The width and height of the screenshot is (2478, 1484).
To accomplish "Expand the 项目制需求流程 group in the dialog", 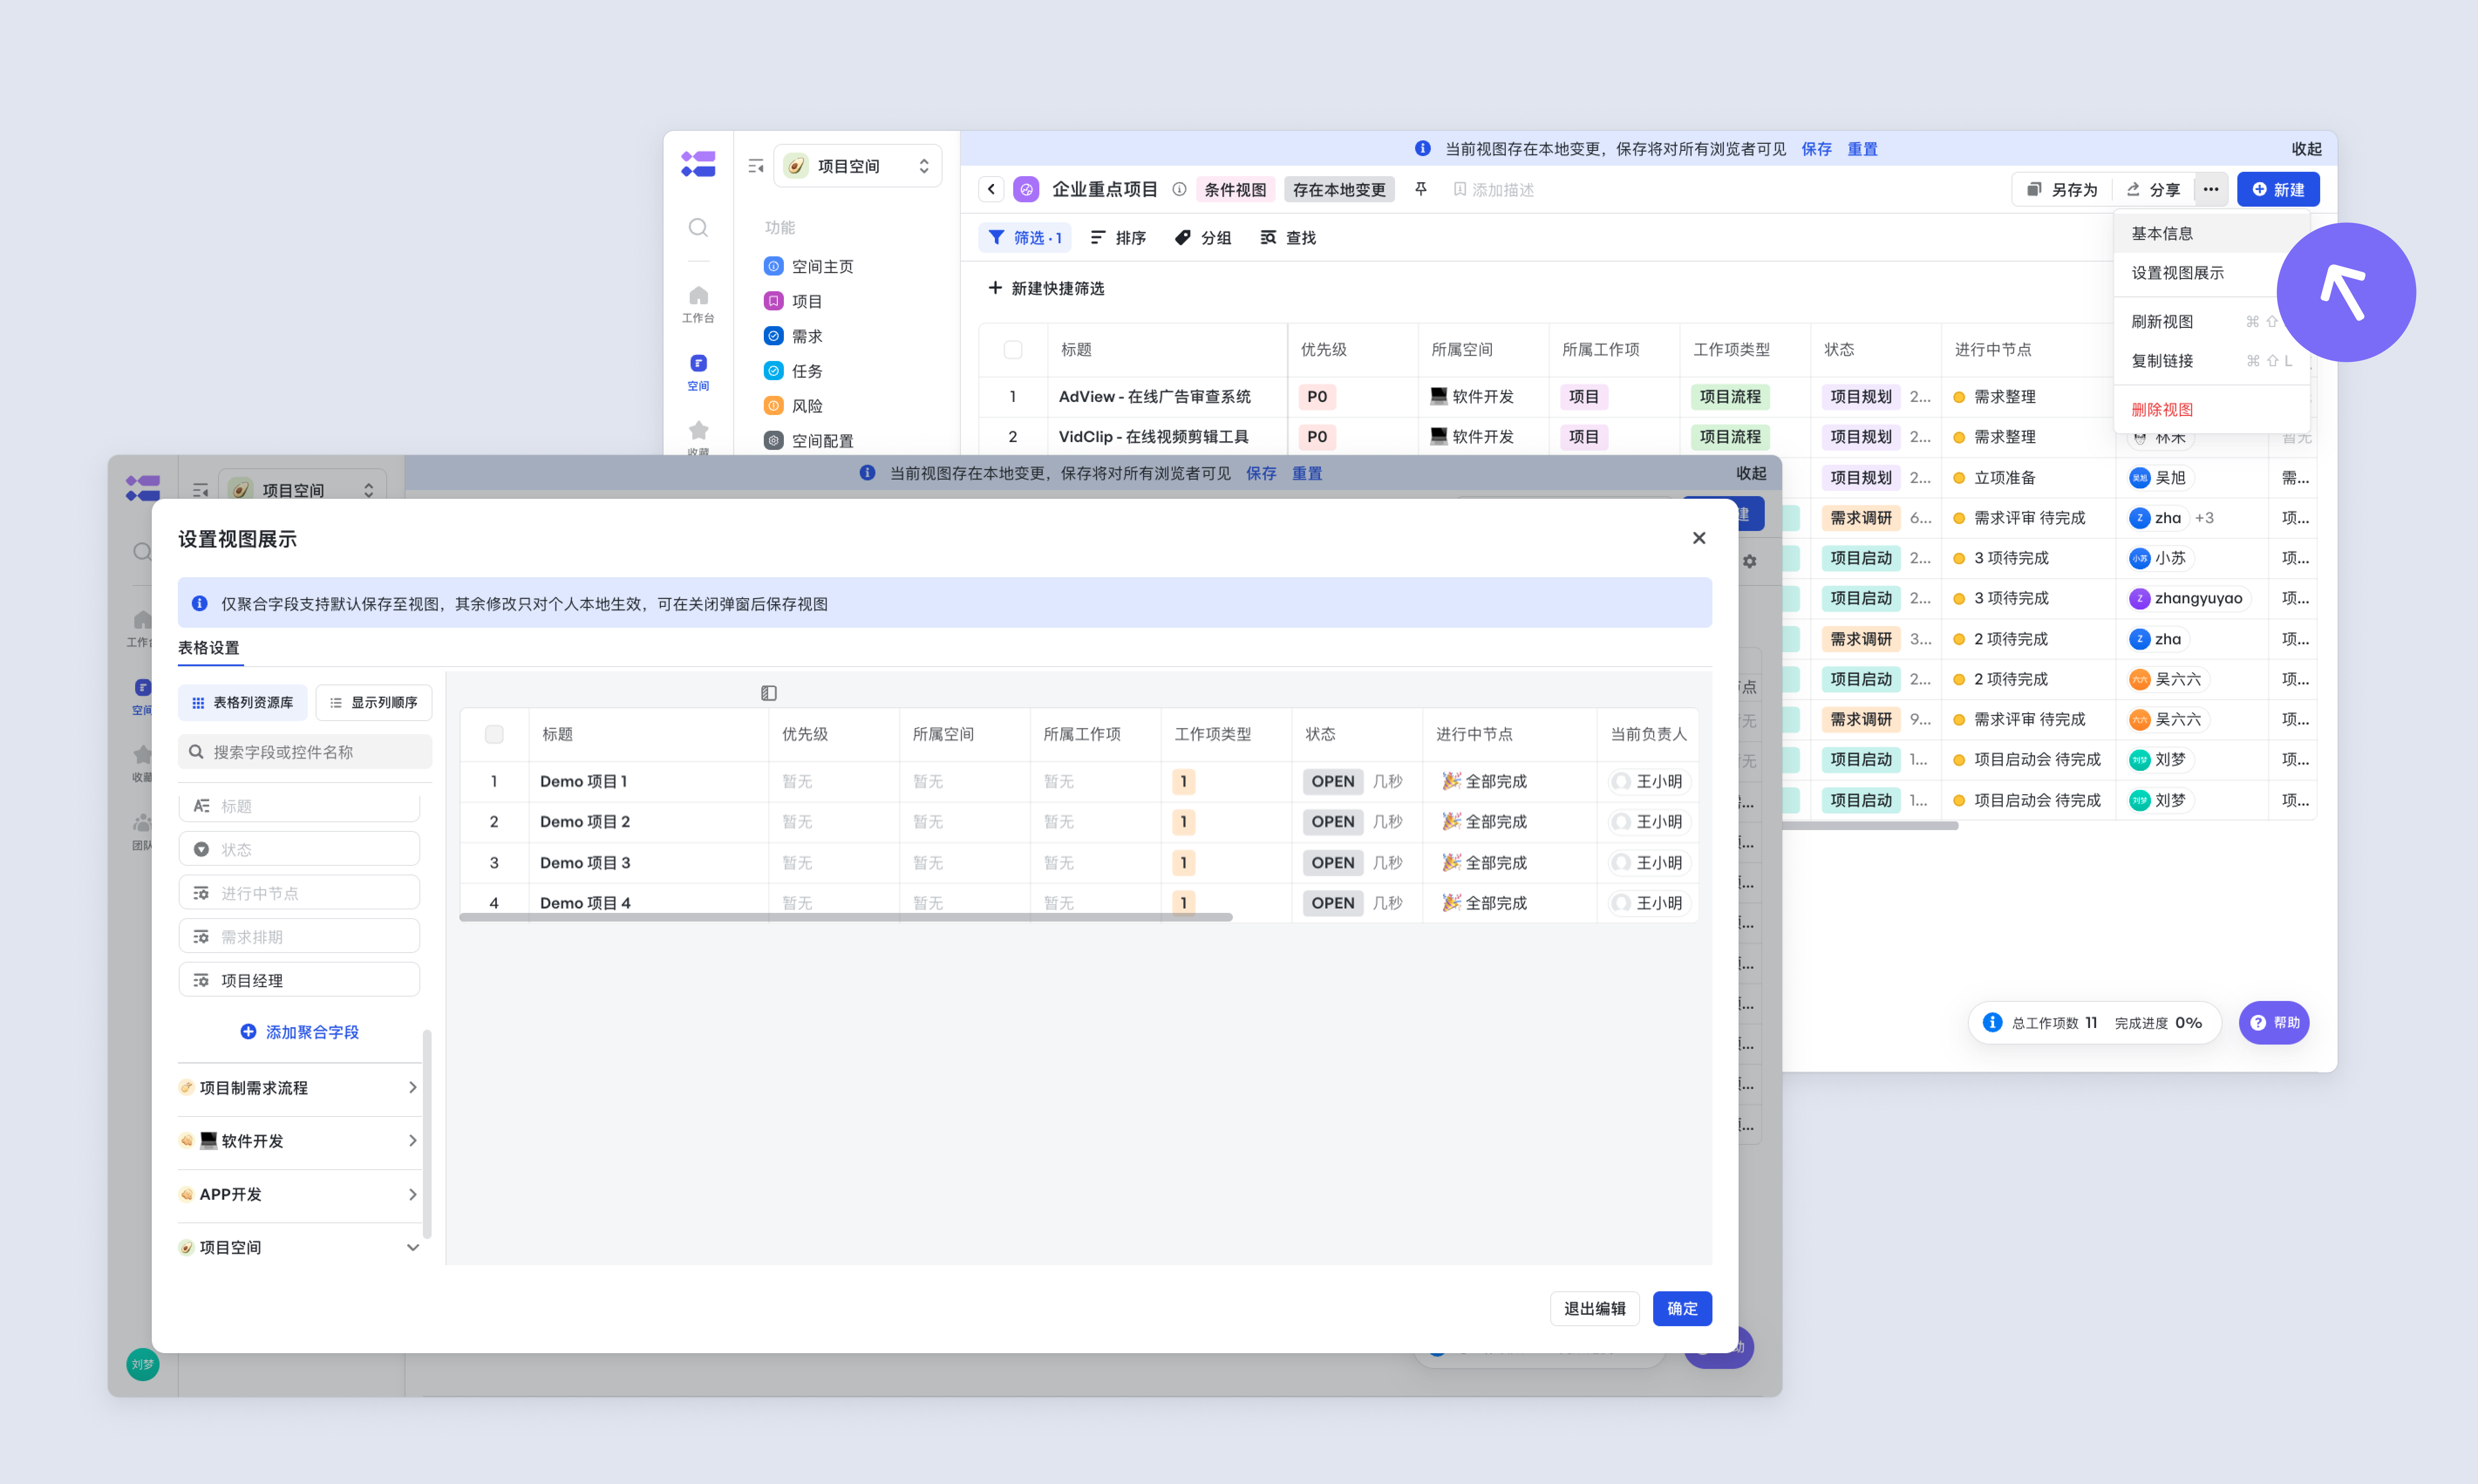I will 299,1088.
